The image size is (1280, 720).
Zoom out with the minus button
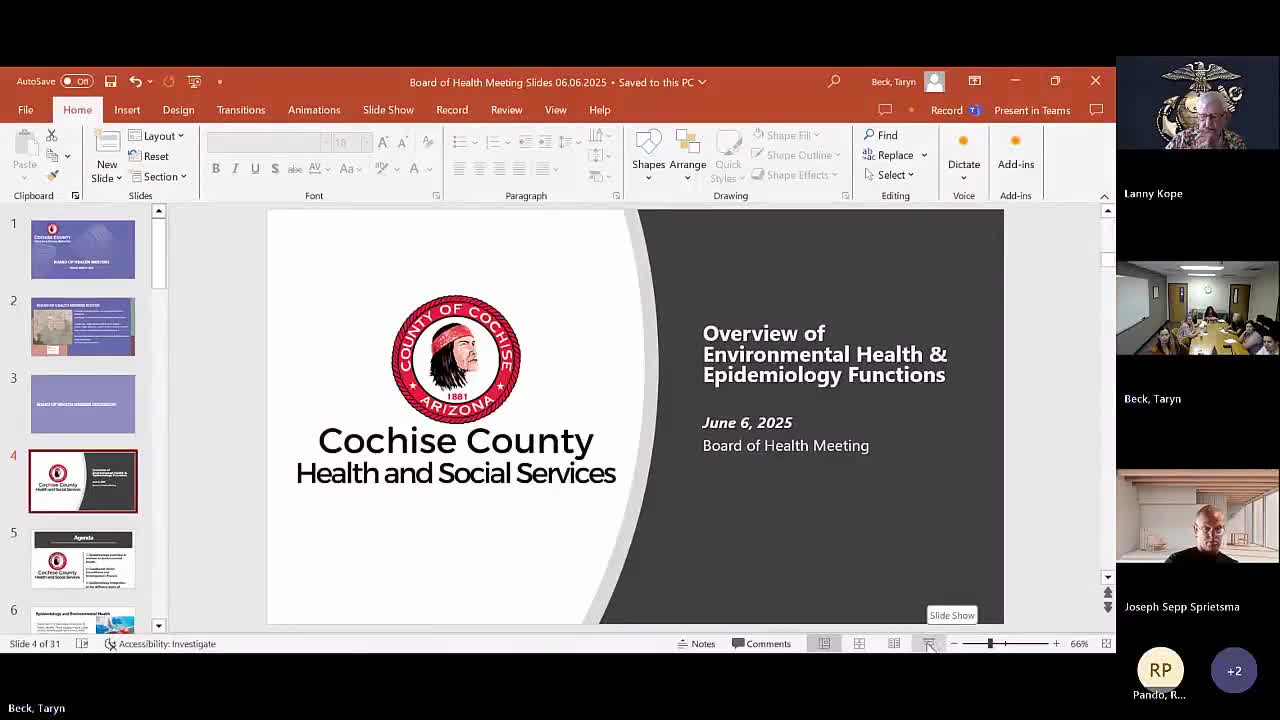point(954,644)
